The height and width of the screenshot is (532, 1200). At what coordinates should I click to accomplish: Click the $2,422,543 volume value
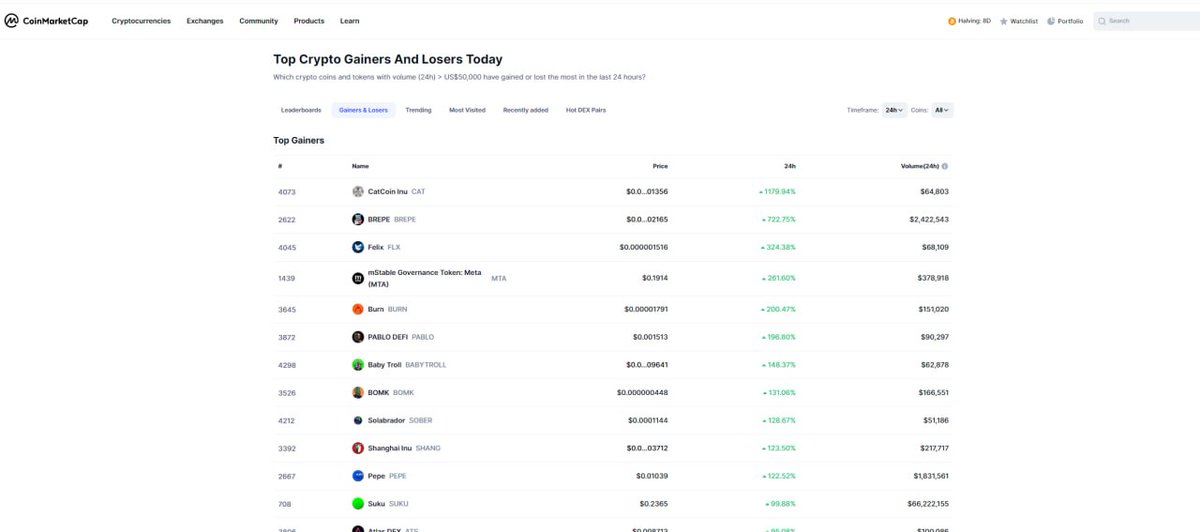tap(929, 219)
